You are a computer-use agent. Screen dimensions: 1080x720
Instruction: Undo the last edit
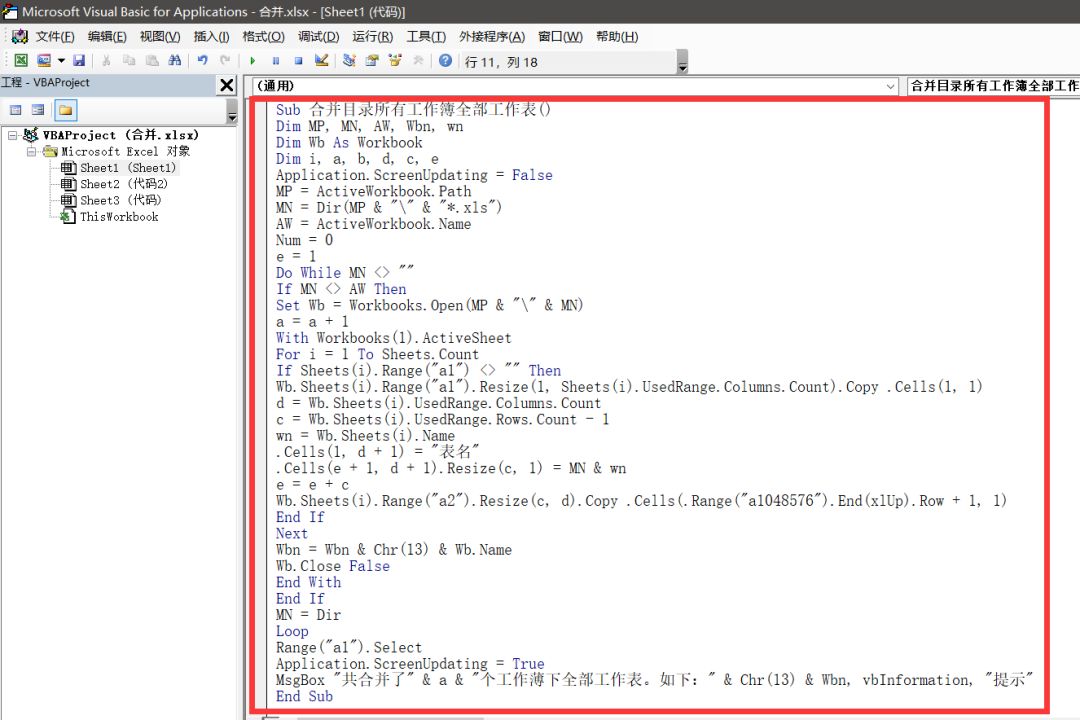(x=202, y=61)
